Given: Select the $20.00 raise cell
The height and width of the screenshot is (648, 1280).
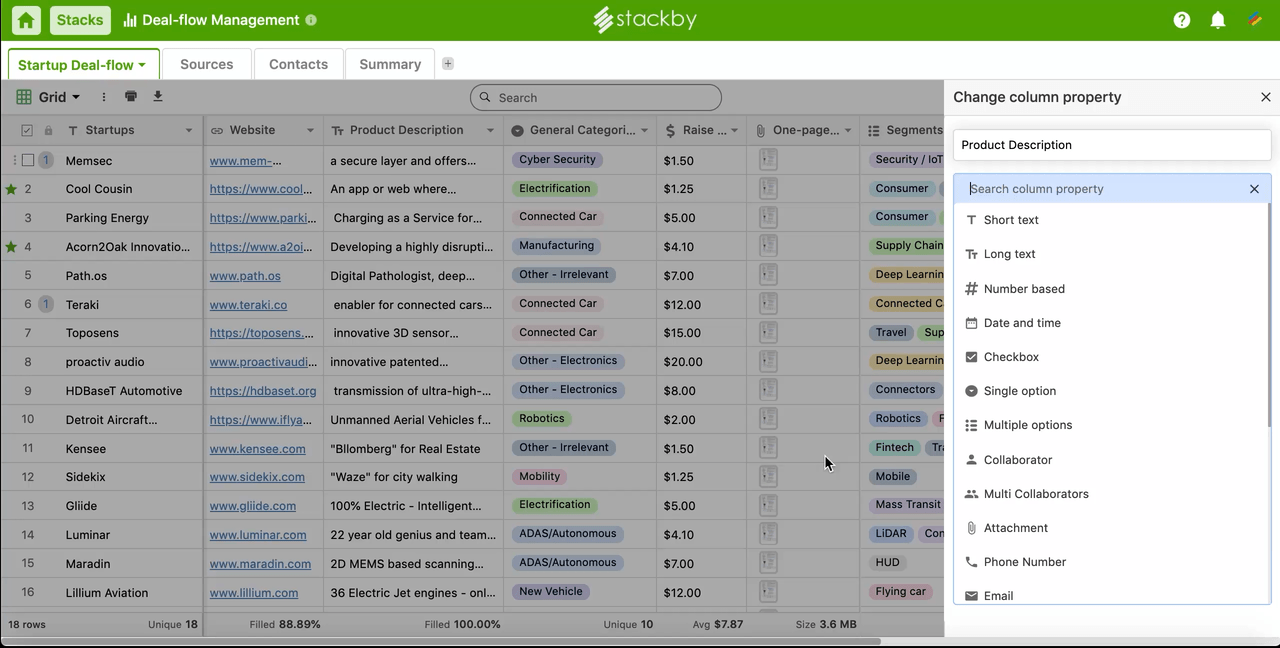Looking at the screenshot, I should [701, 362].
